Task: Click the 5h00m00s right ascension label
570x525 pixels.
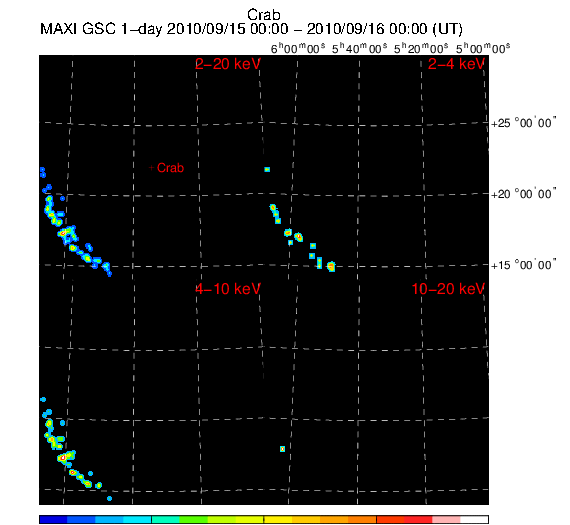Action: (483, 49)
